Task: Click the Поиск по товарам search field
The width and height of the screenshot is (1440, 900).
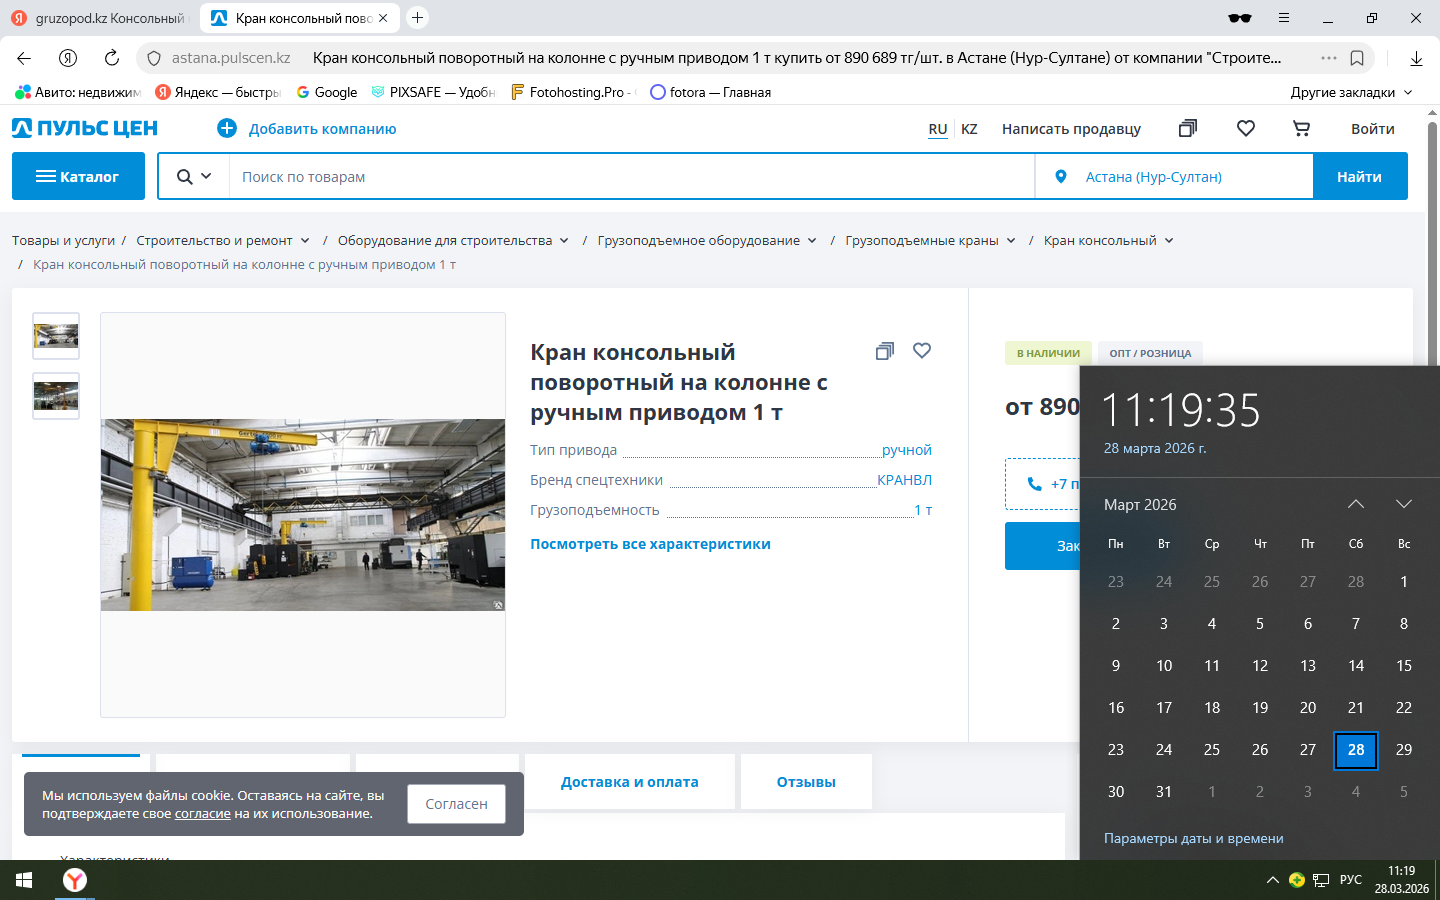Action: click(630, 177)
